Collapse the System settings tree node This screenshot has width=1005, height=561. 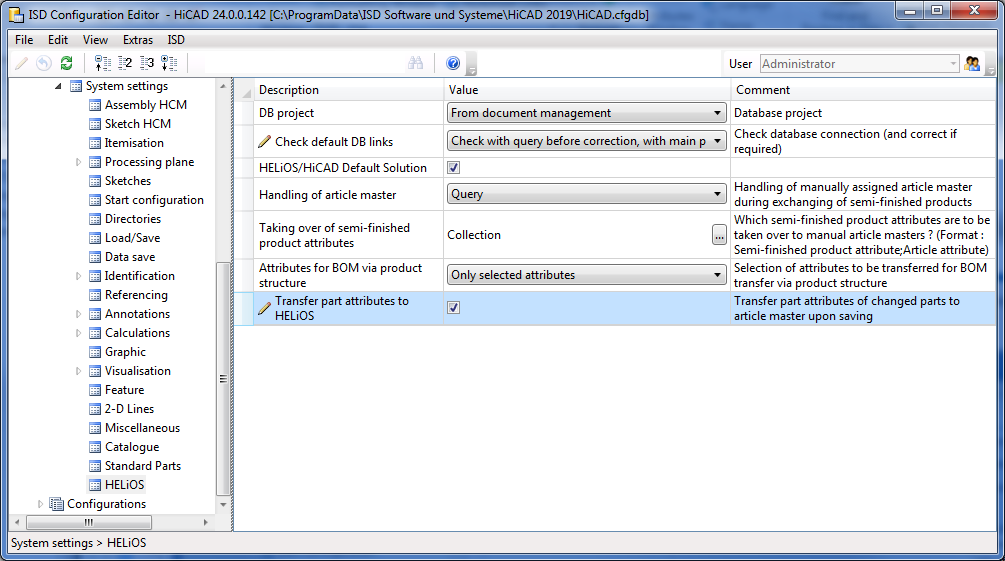[x=58, y=86]
